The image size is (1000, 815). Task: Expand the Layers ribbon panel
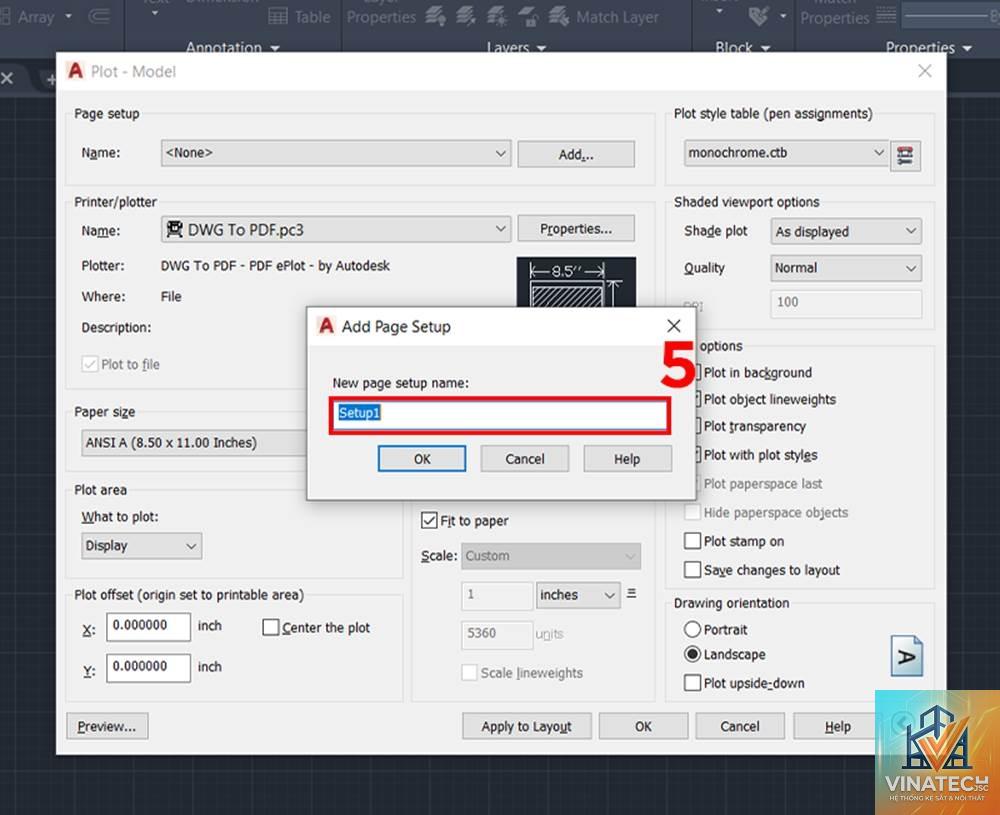pos(516,47)
